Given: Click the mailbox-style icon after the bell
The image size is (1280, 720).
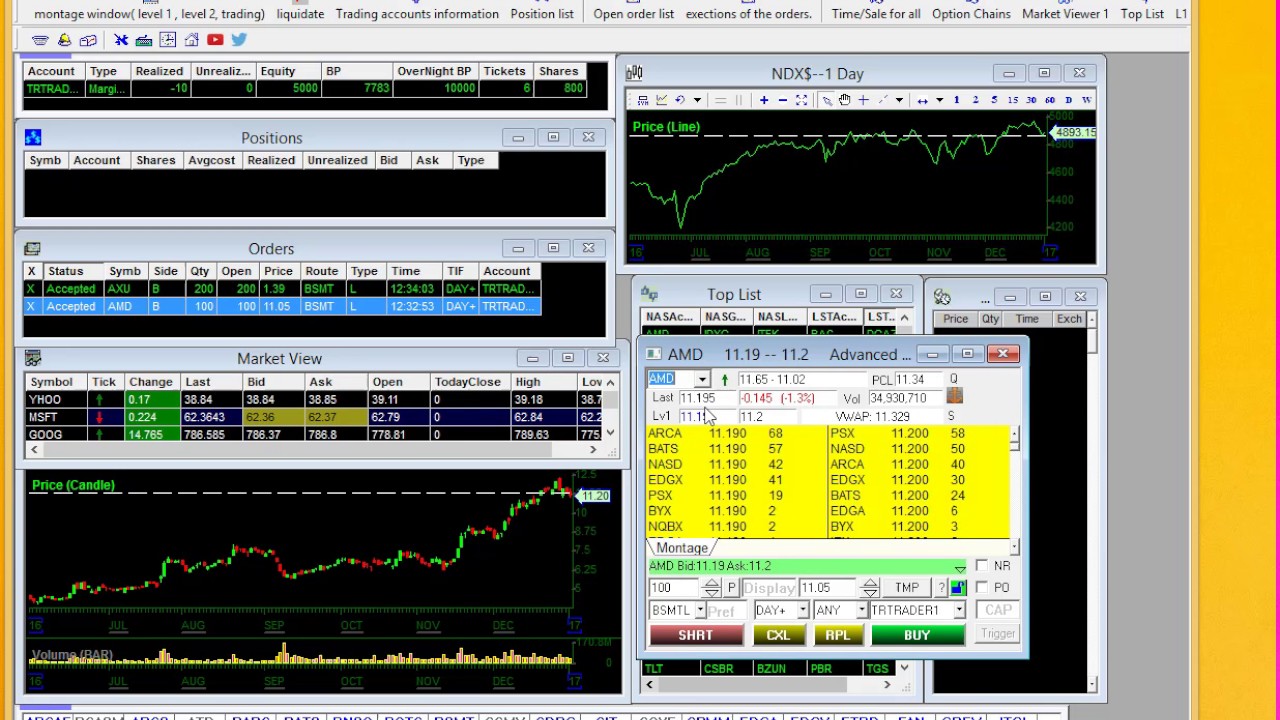Looking at the screenshot, I should [88, 40].
